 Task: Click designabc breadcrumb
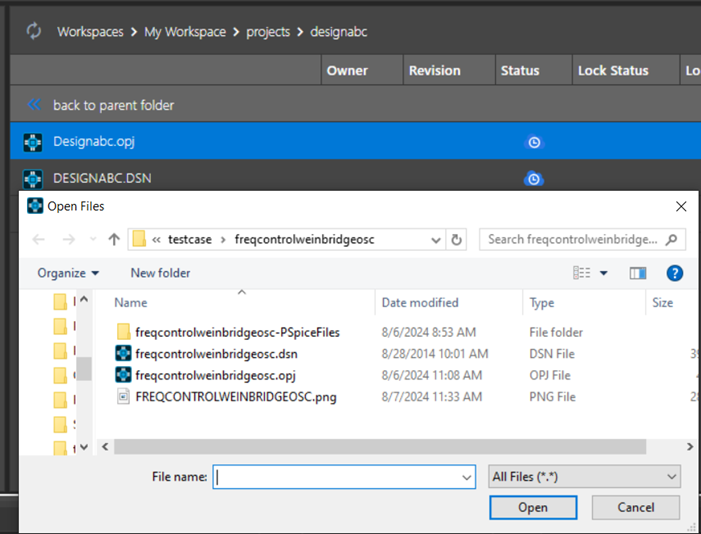click(x=338, y=32)
